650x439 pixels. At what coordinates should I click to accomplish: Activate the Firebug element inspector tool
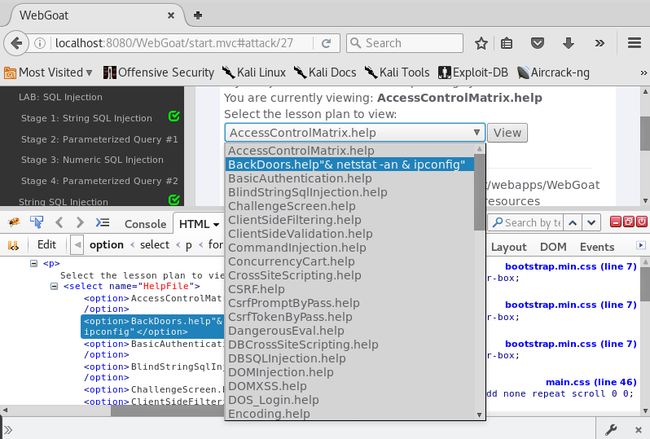tap(36, 223)
